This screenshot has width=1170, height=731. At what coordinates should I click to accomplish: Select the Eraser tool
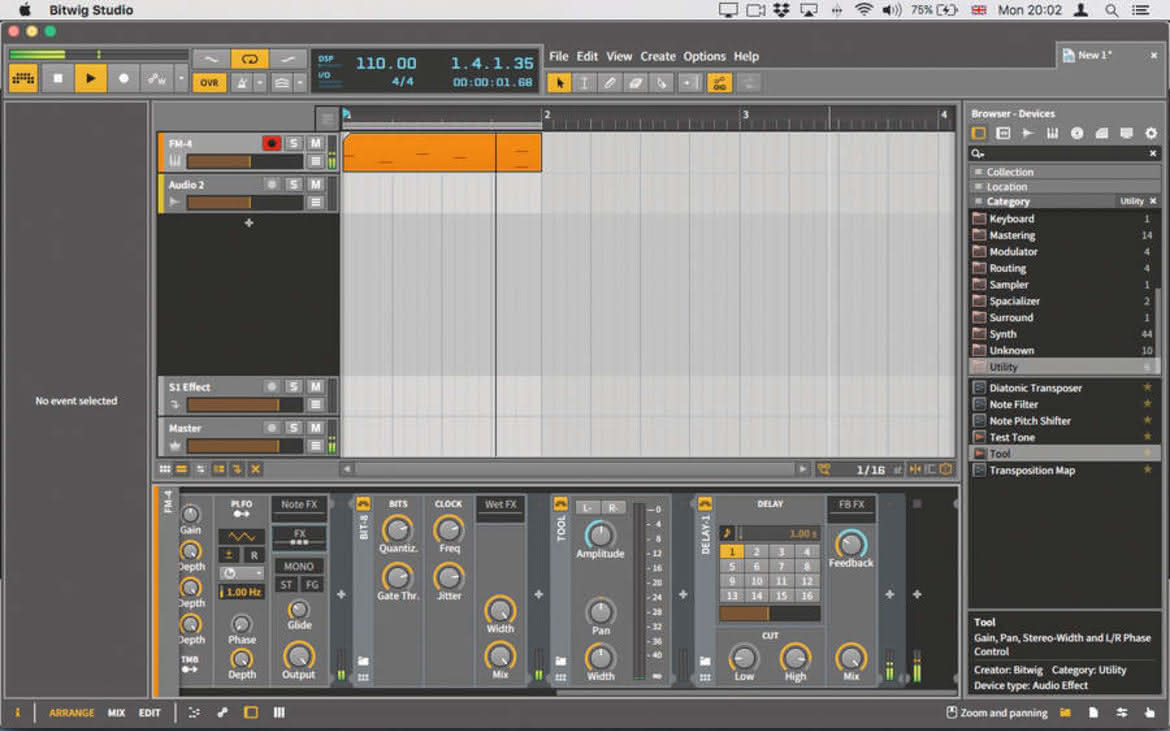point(635,83)
